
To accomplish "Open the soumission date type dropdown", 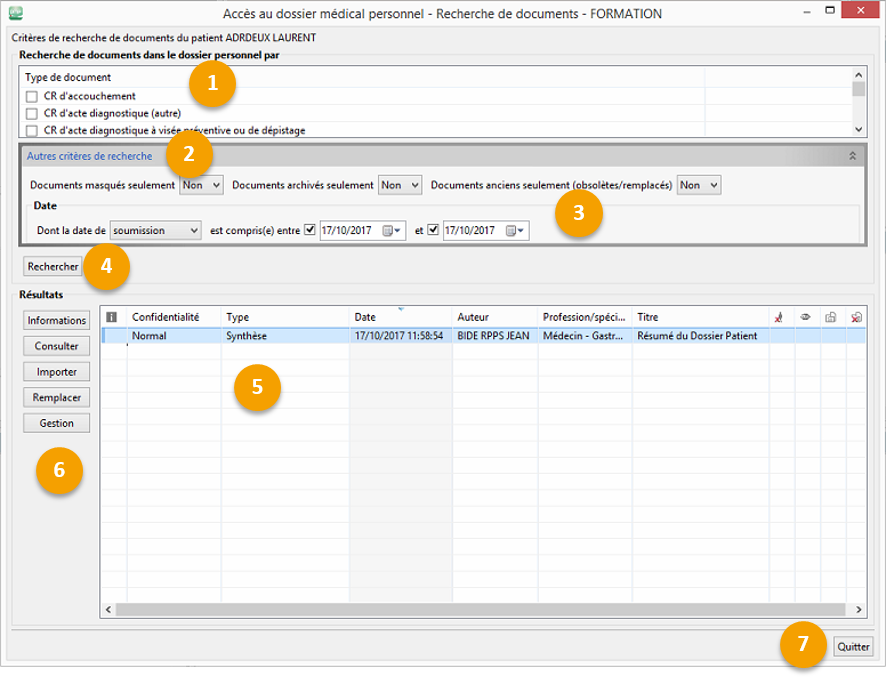I will [155, 230].
